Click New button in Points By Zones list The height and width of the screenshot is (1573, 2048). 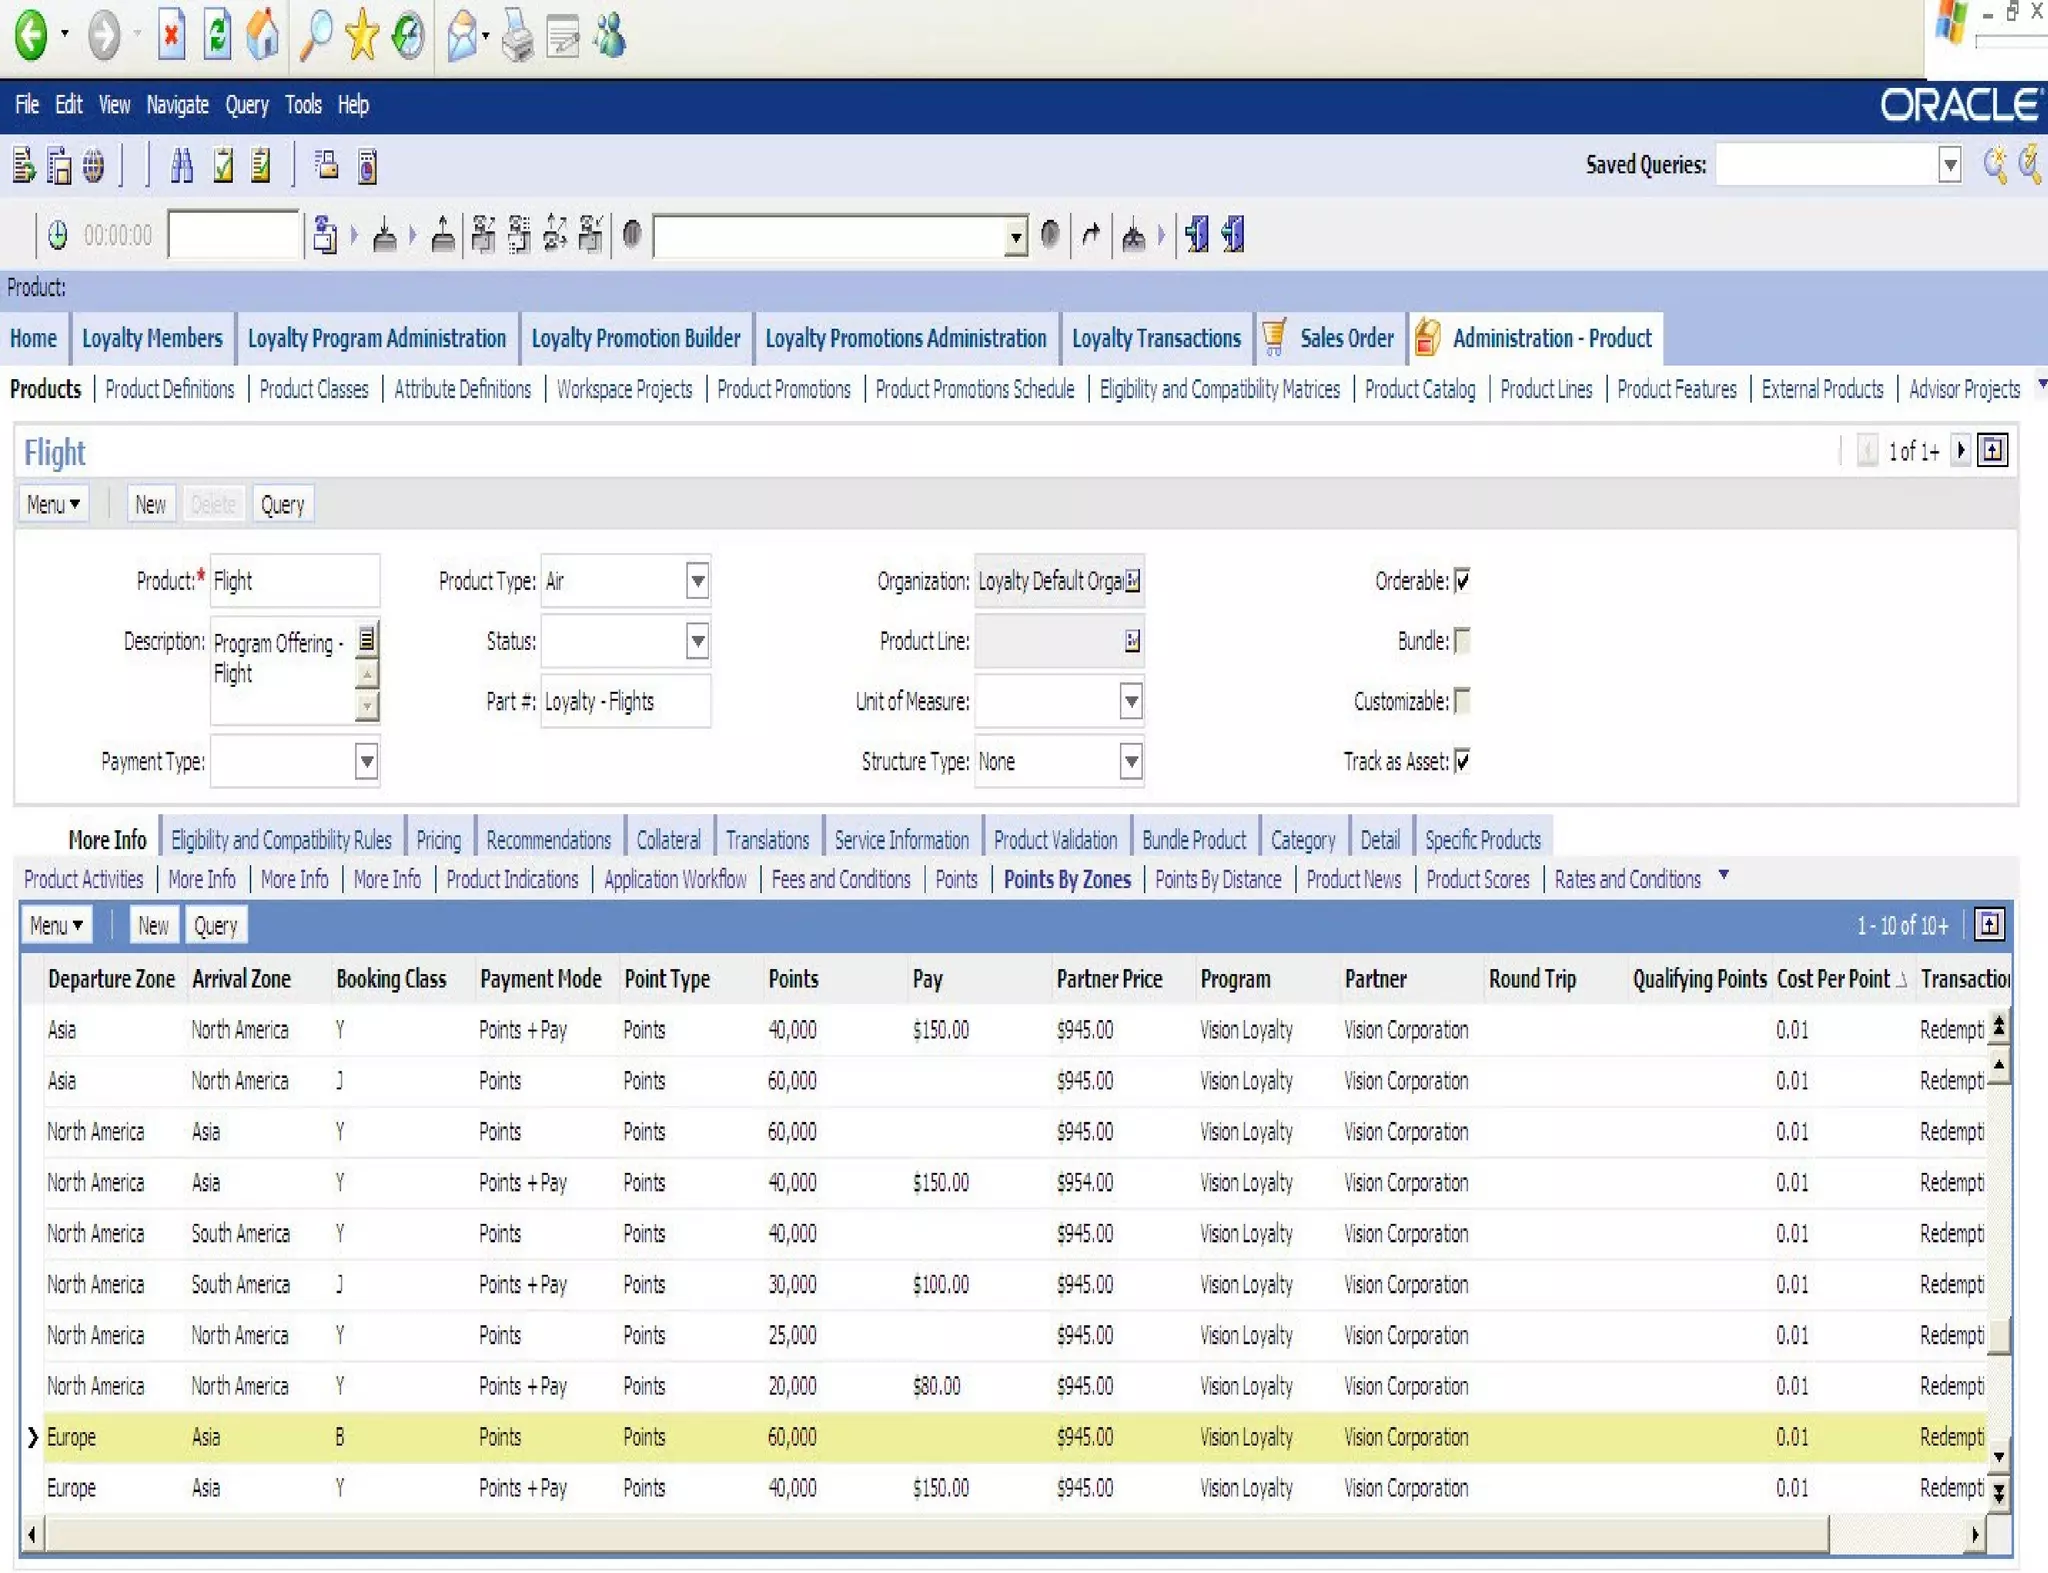[x=153, y=925]
